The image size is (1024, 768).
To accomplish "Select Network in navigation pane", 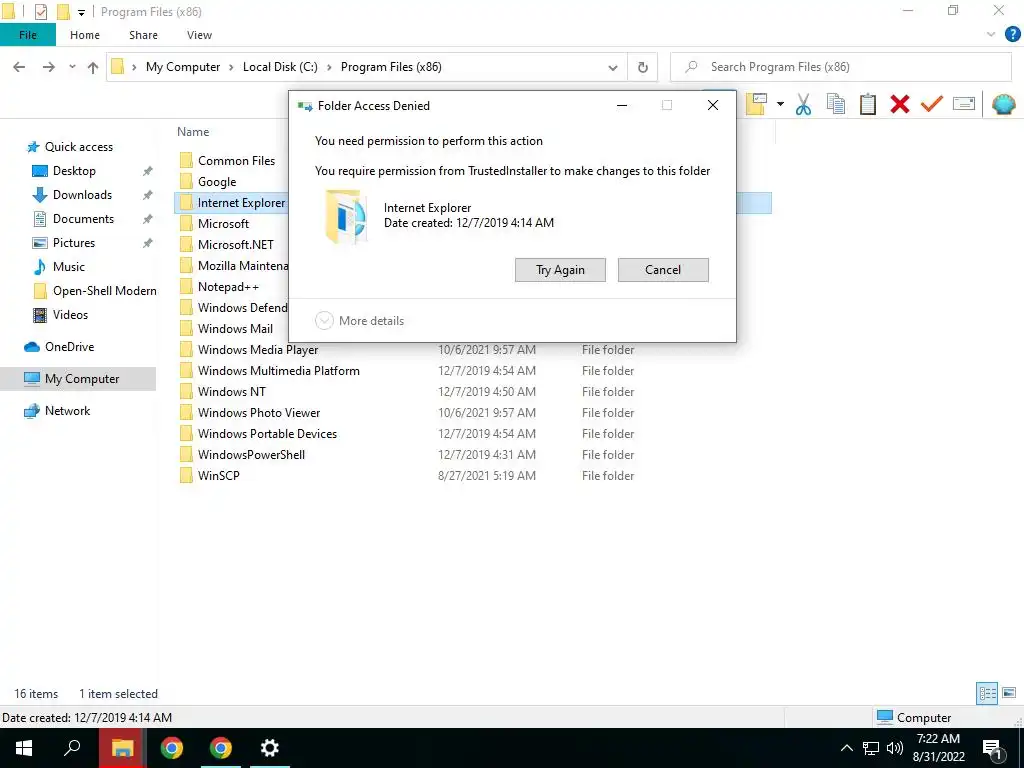I will click(67, 411).
